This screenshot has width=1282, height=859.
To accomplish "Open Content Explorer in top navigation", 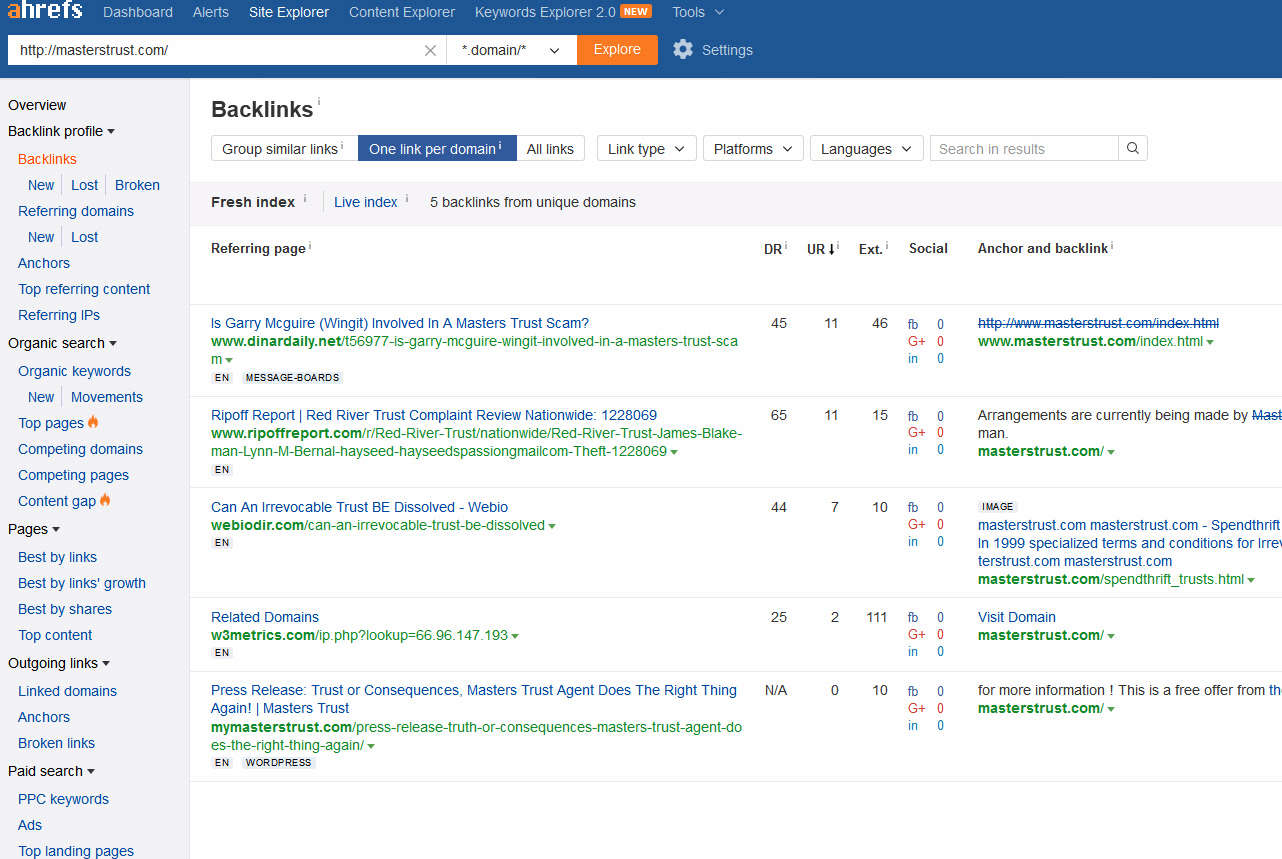I will tap(402, 12).
